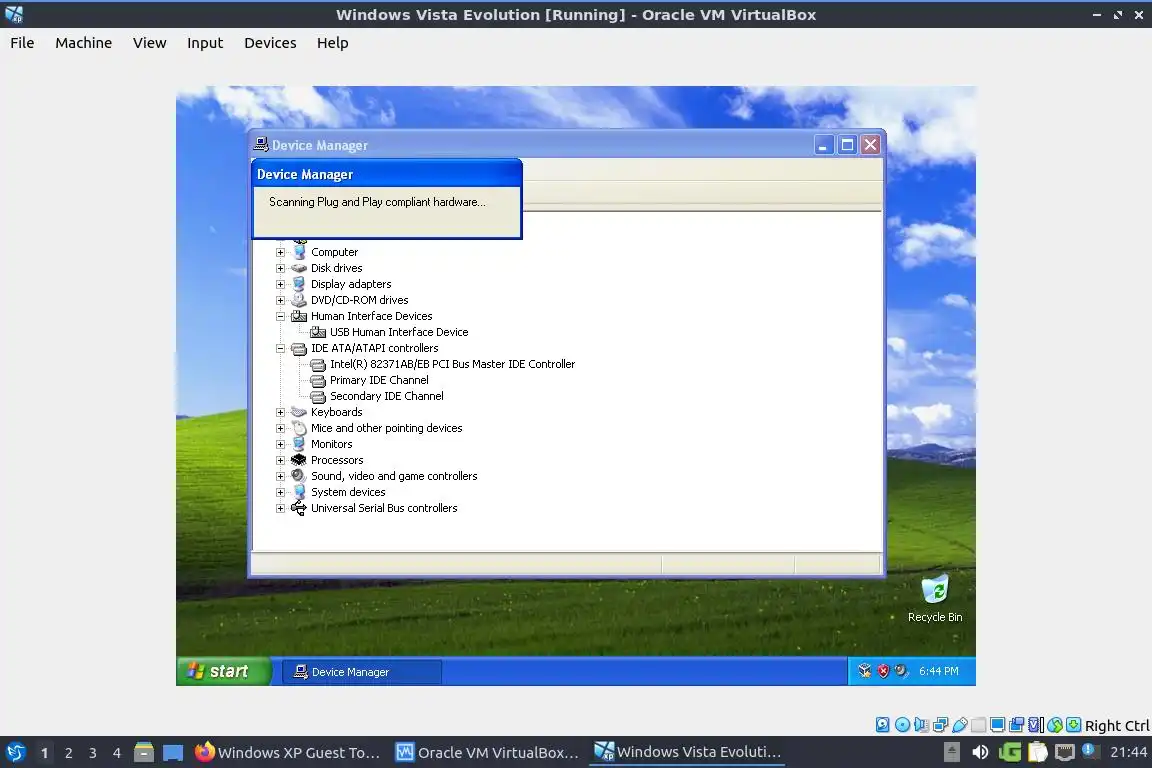Screen dimensions: 1152x768
Task: Click Device Manager button in XP taskbar
Action: [x=362, y=672]
